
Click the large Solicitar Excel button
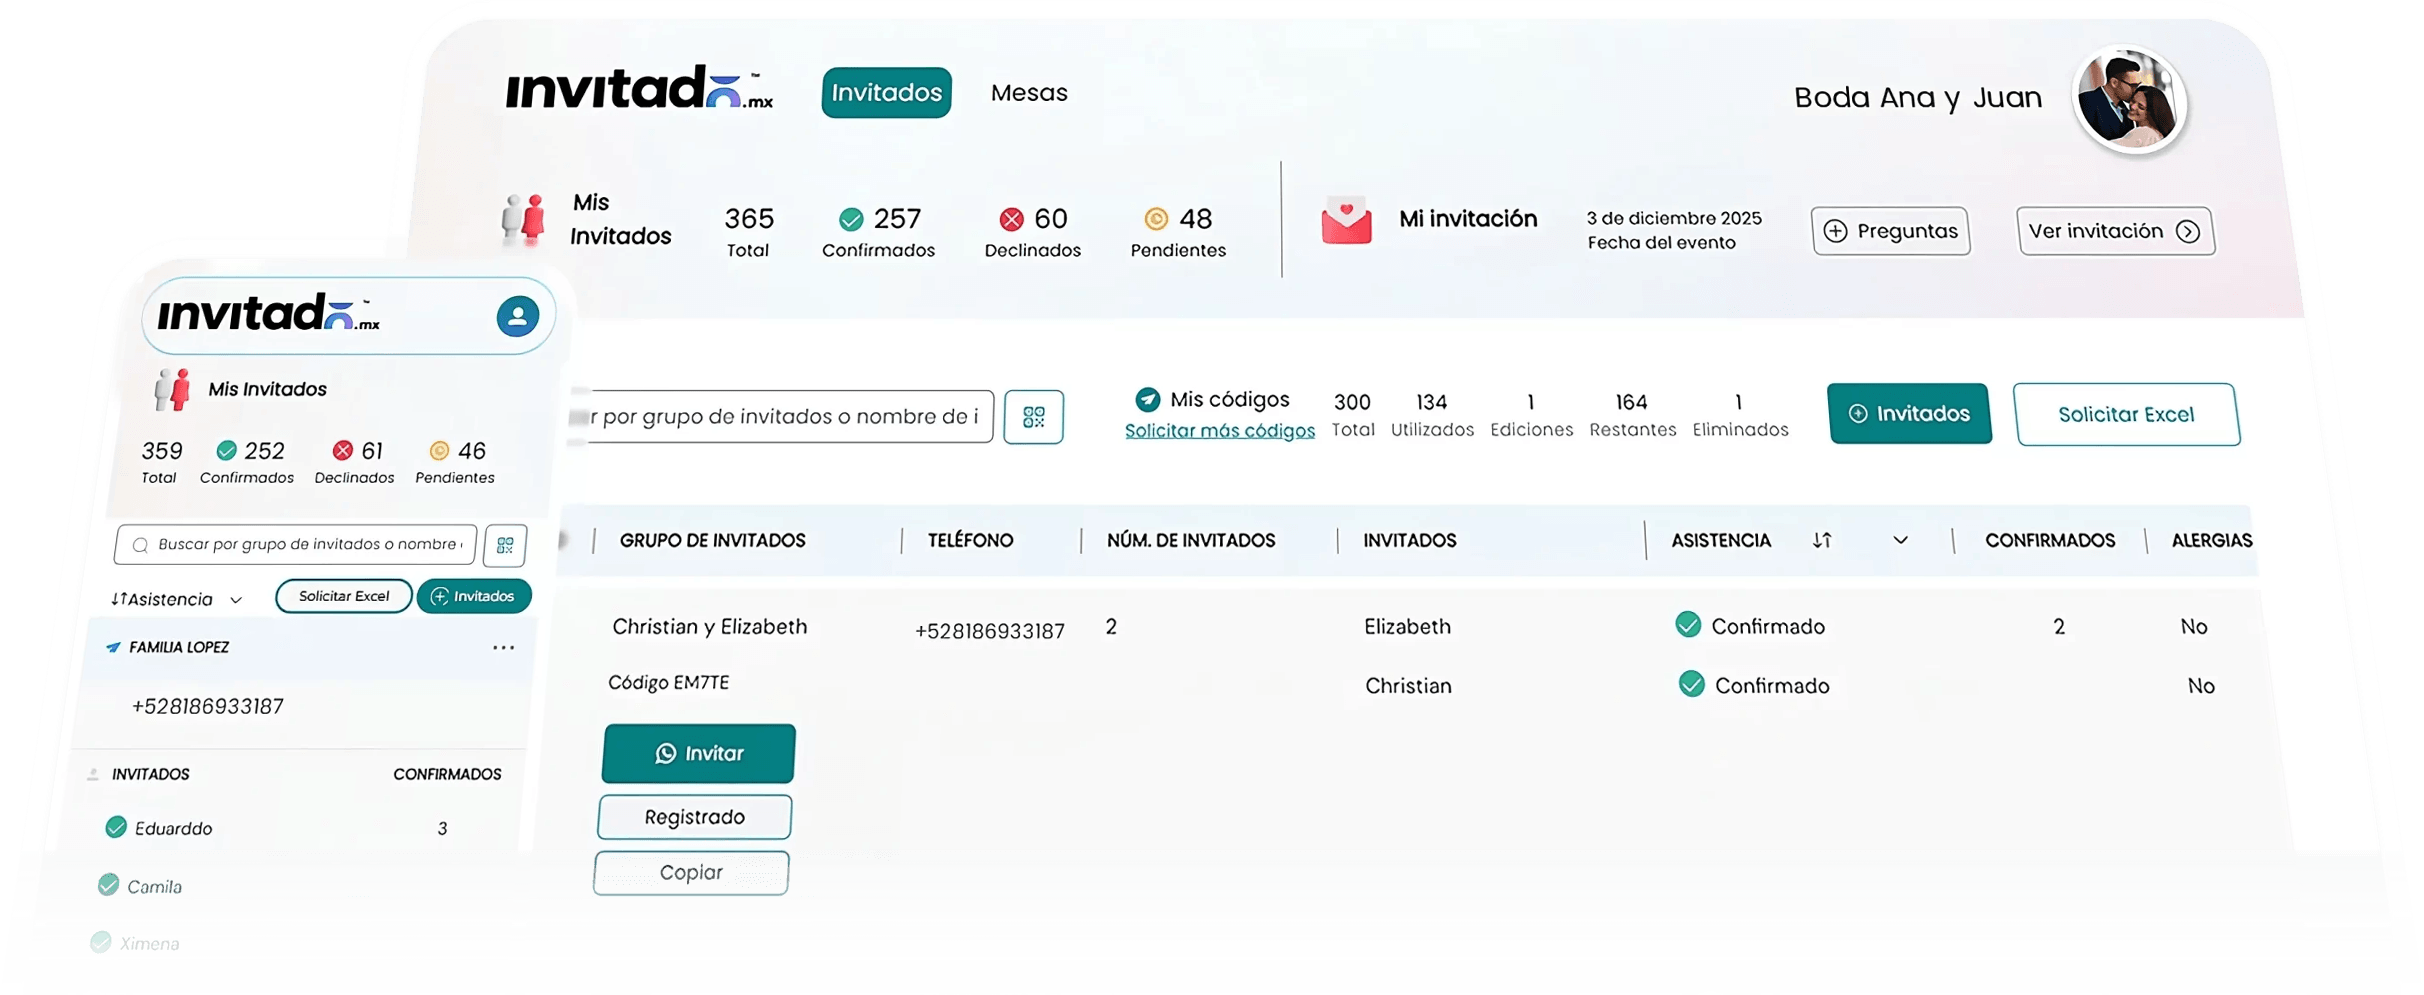click(2126, 414)
